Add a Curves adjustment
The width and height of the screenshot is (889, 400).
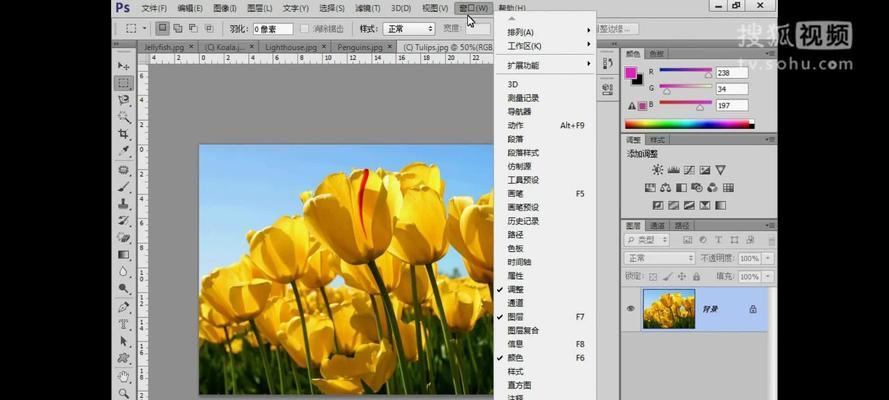coord(689,170)
